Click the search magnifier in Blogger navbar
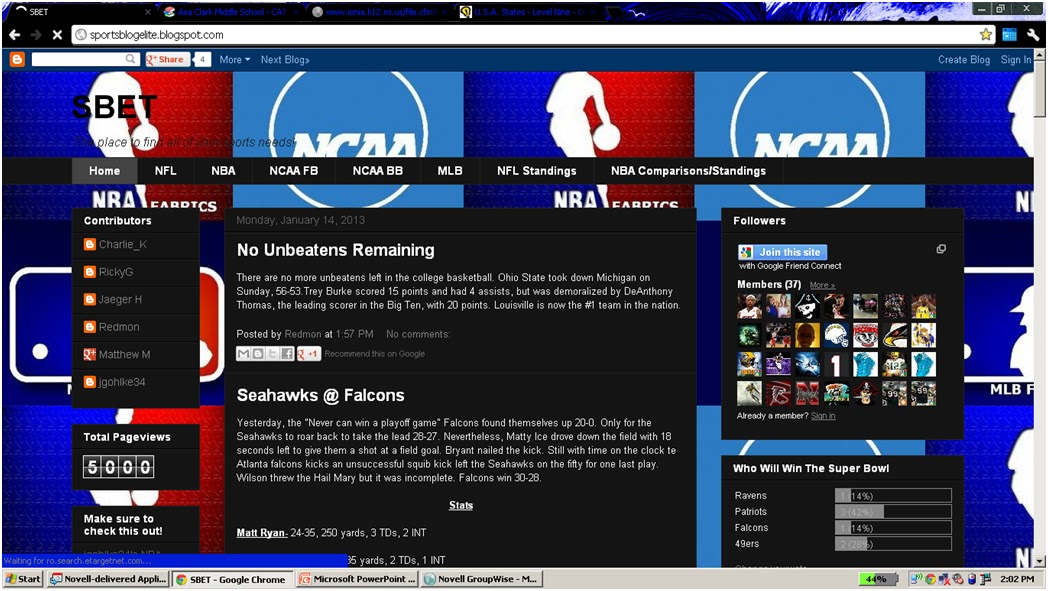1048x591 pixels. 130,60
